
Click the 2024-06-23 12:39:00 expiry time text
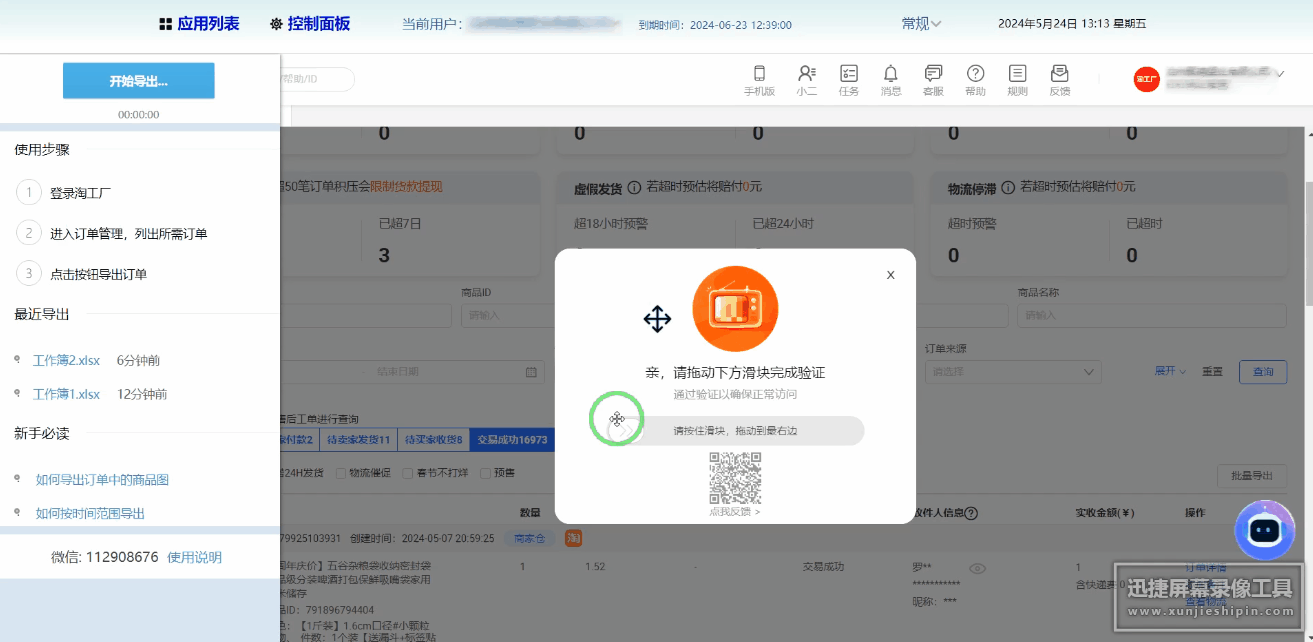pyautogui.click(x=741, y=25)
